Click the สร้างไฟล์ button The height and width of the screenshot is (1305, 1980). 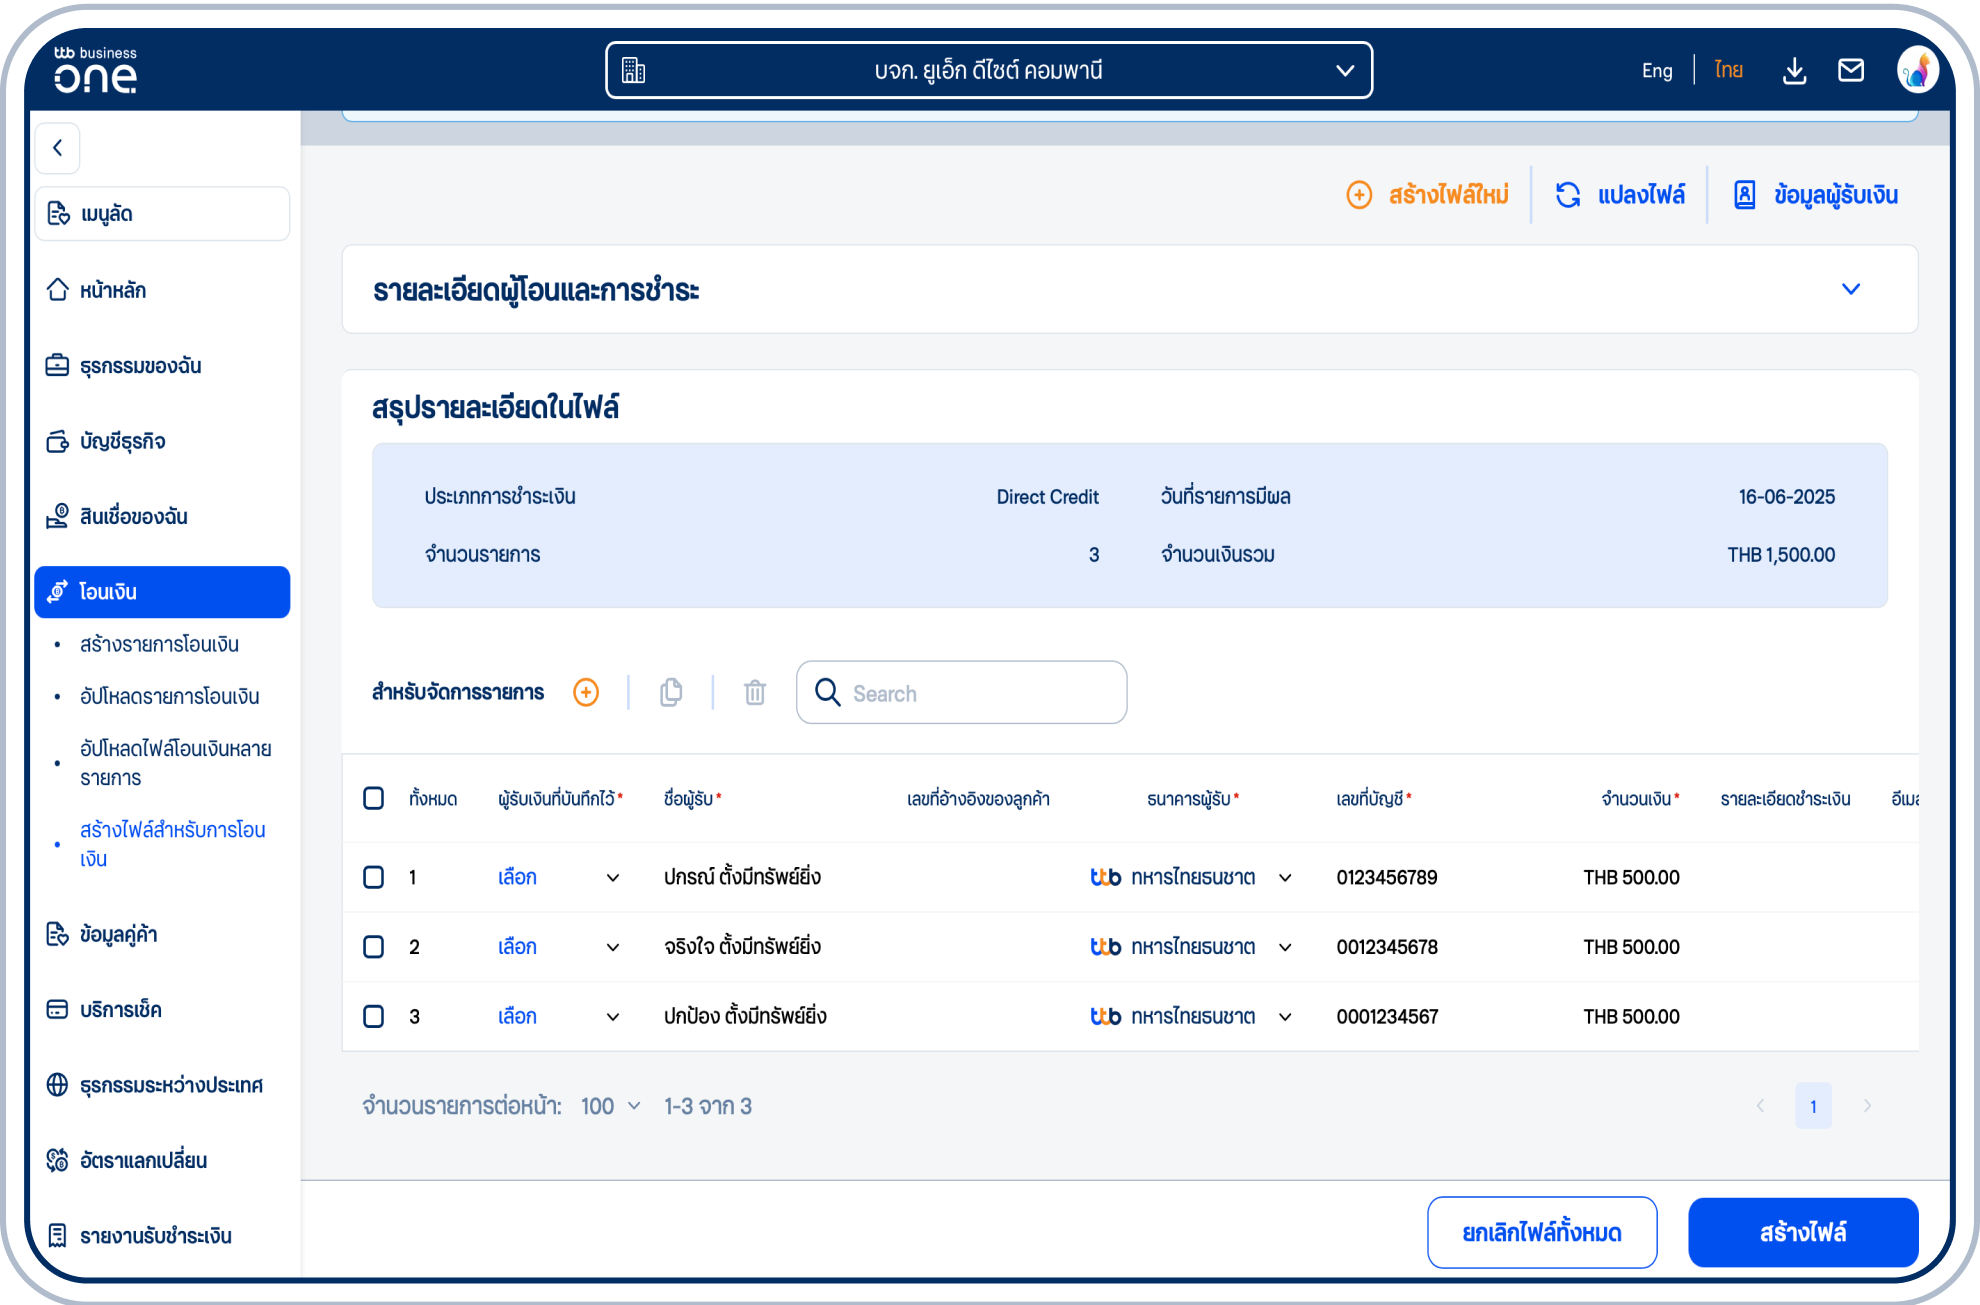click(1803, 1232)
